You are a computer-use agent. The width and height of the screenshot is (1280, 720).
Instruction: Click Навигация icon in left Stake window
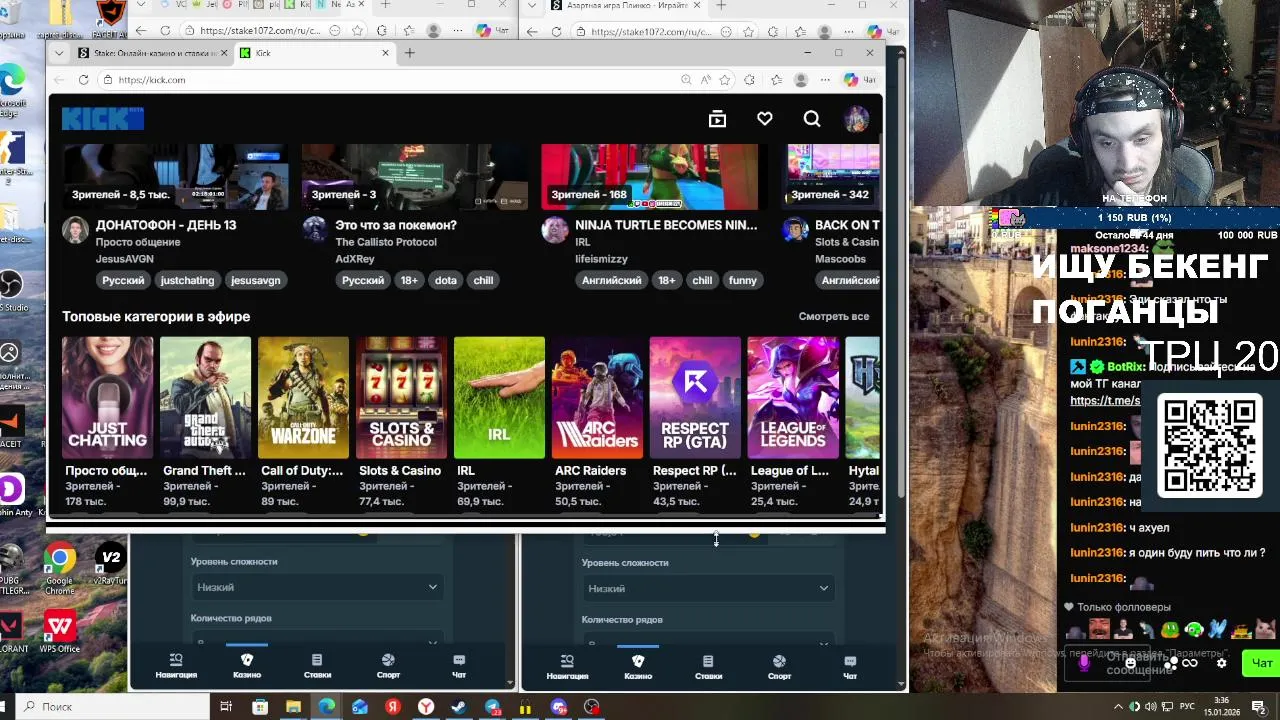[x=176, y=666]
